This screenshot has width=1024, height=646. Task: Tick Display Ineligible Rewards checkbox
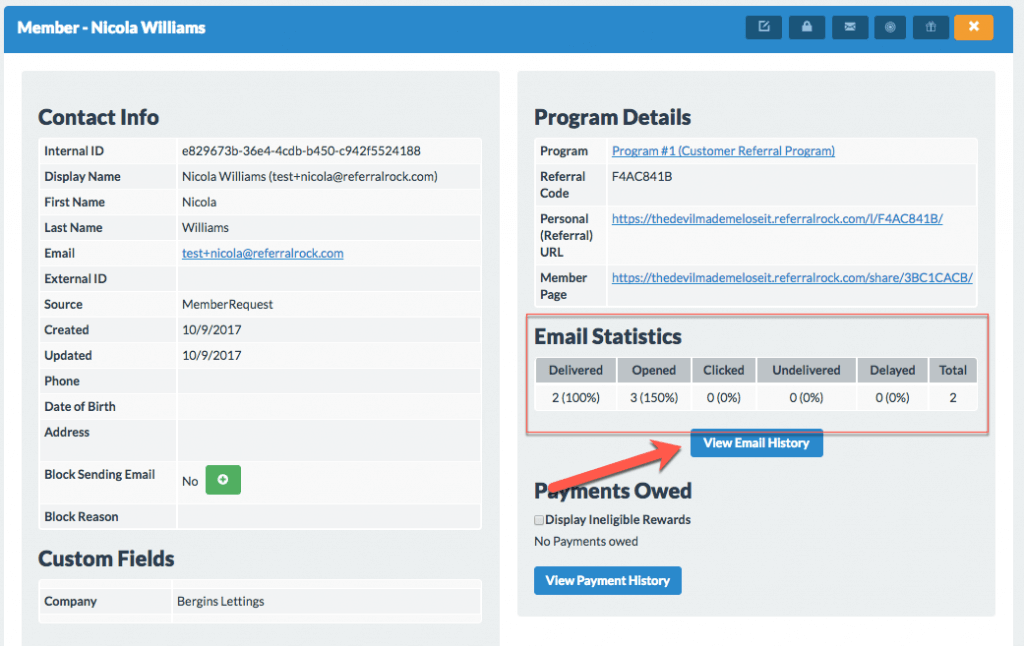click(539, 520)
